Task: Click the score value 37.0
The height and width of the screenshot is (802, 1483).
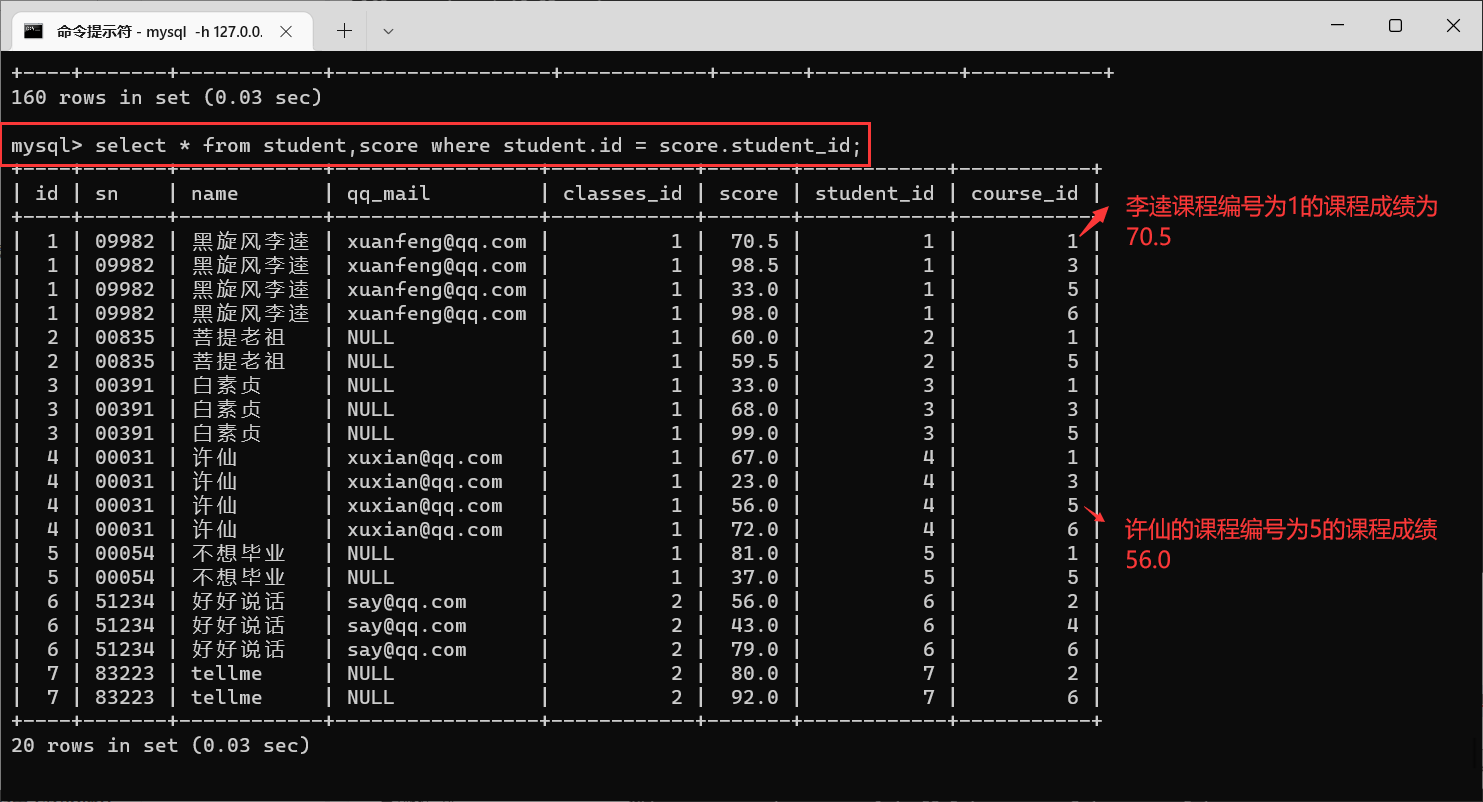Action: click(x=755, y=577)
